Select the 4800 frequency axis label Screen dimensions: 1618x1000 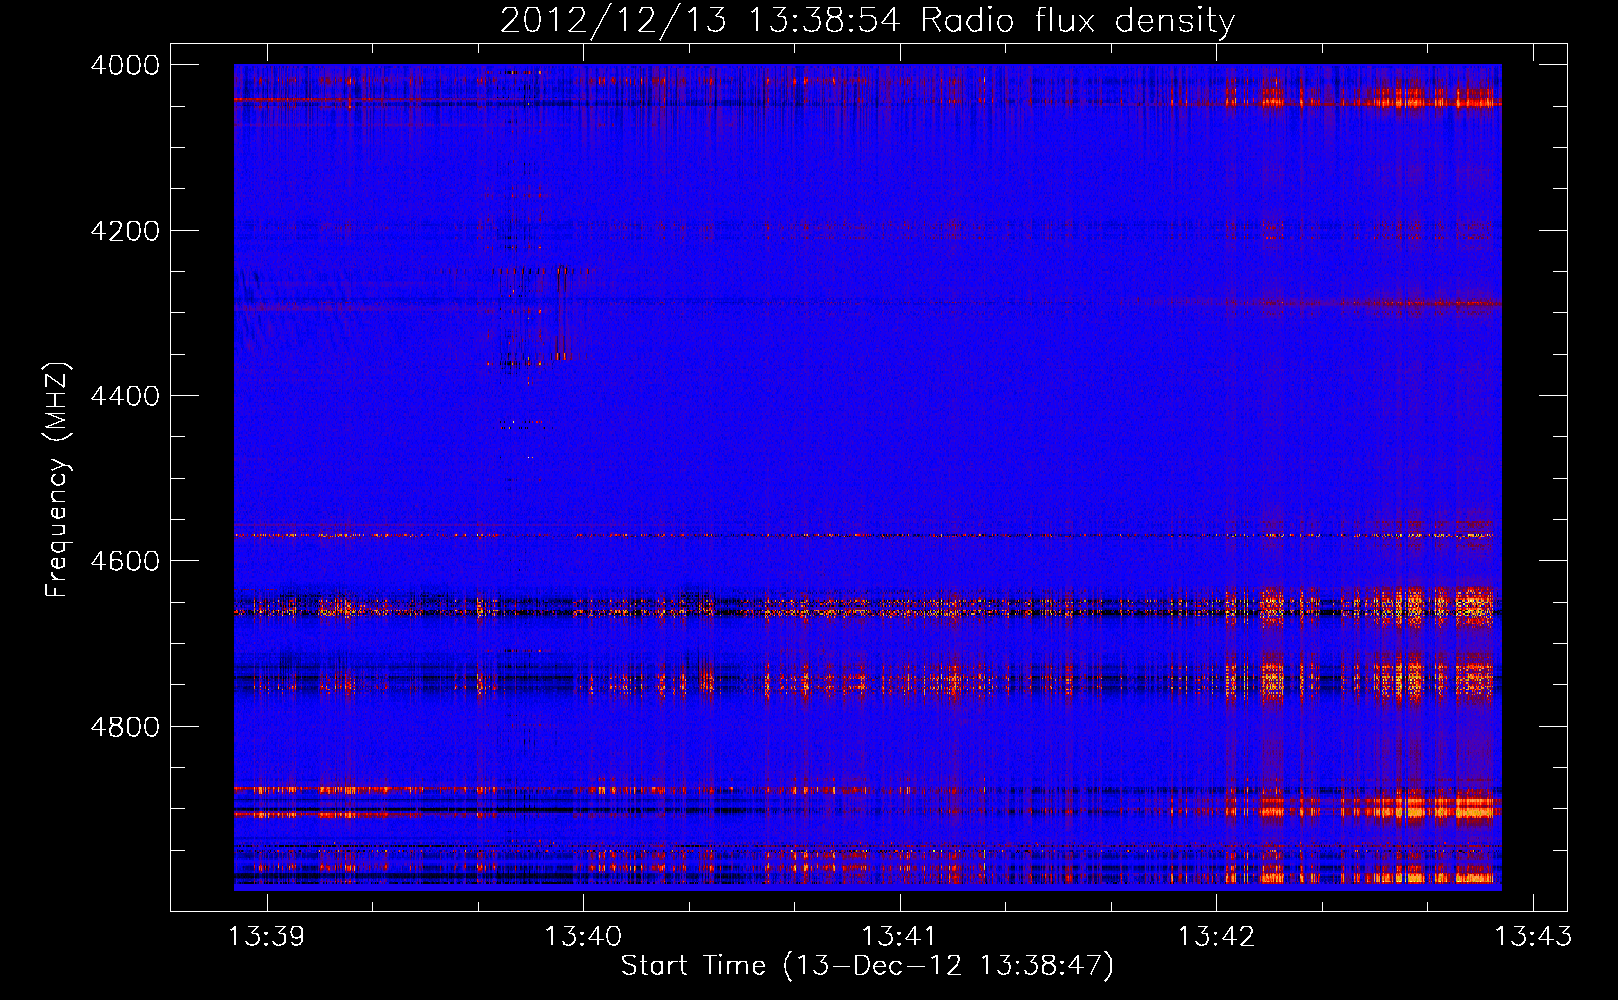pyautogui.click(x=125, y=727)
